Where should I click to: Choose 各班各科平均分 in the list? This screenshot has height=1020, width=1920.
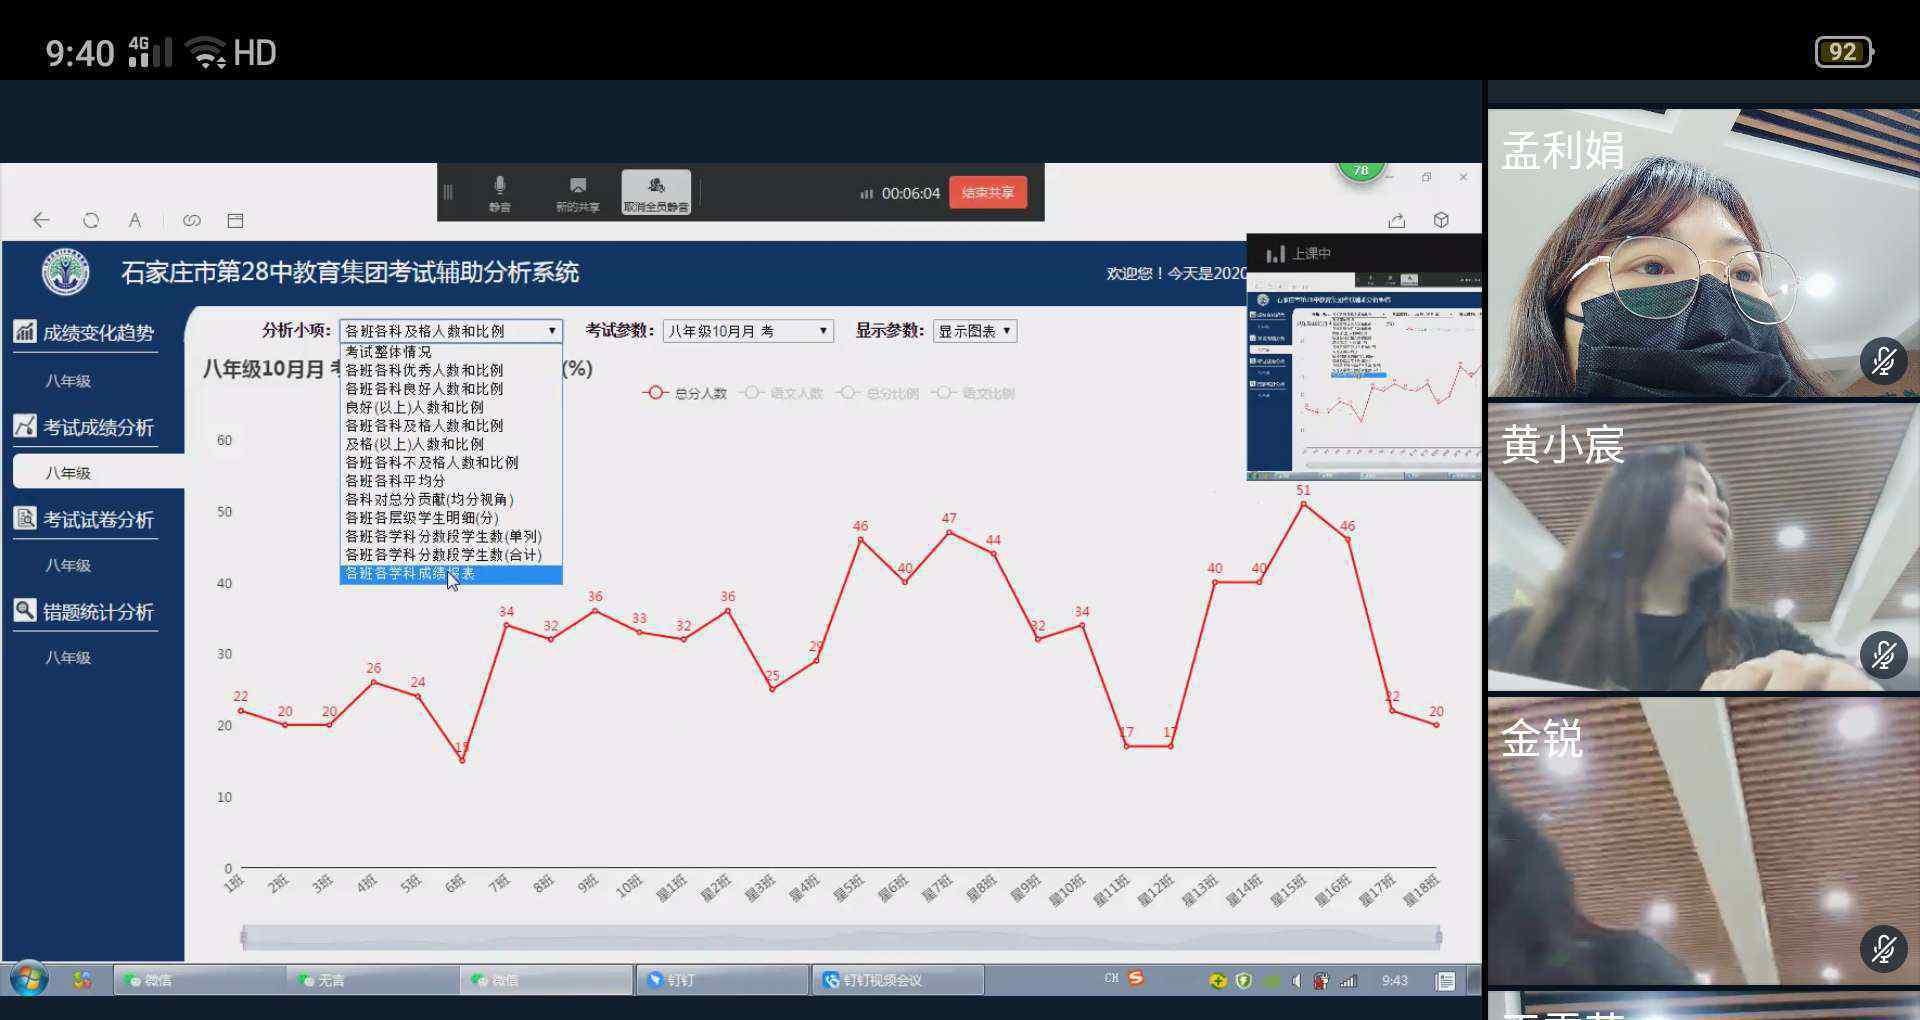pos(451,481)
